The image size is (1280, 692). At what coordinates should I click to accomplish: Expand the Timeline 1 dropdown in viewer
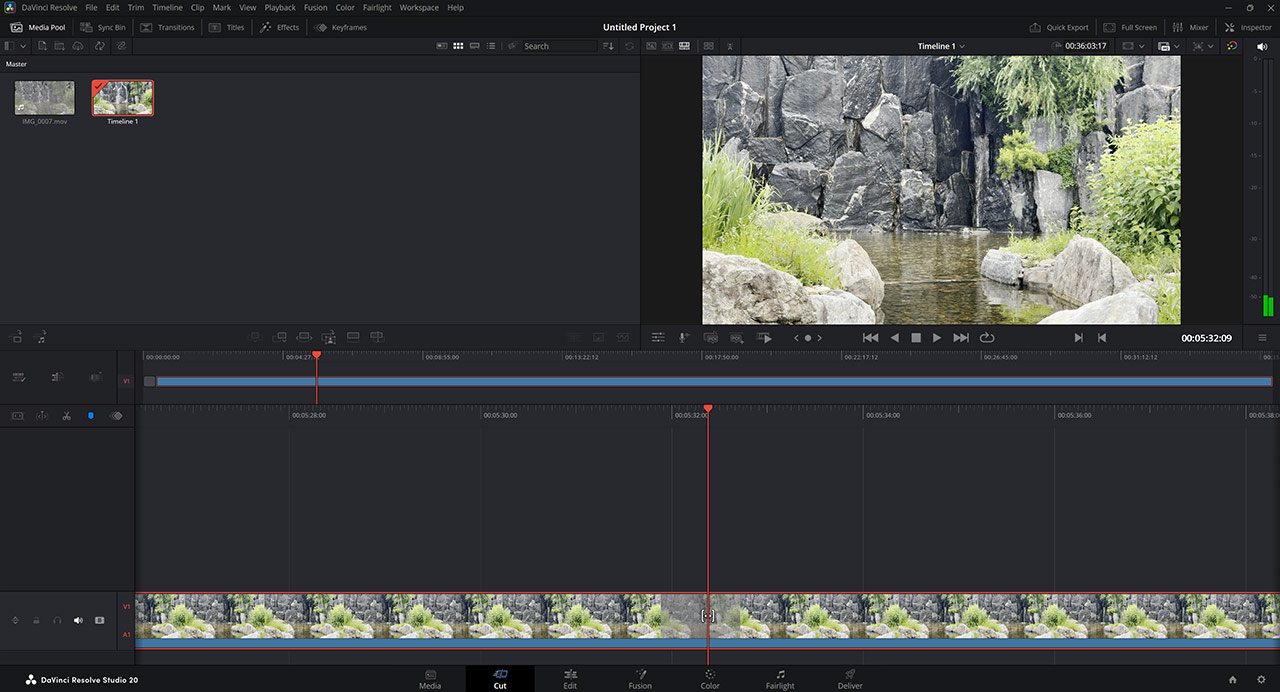pos(941,46)
